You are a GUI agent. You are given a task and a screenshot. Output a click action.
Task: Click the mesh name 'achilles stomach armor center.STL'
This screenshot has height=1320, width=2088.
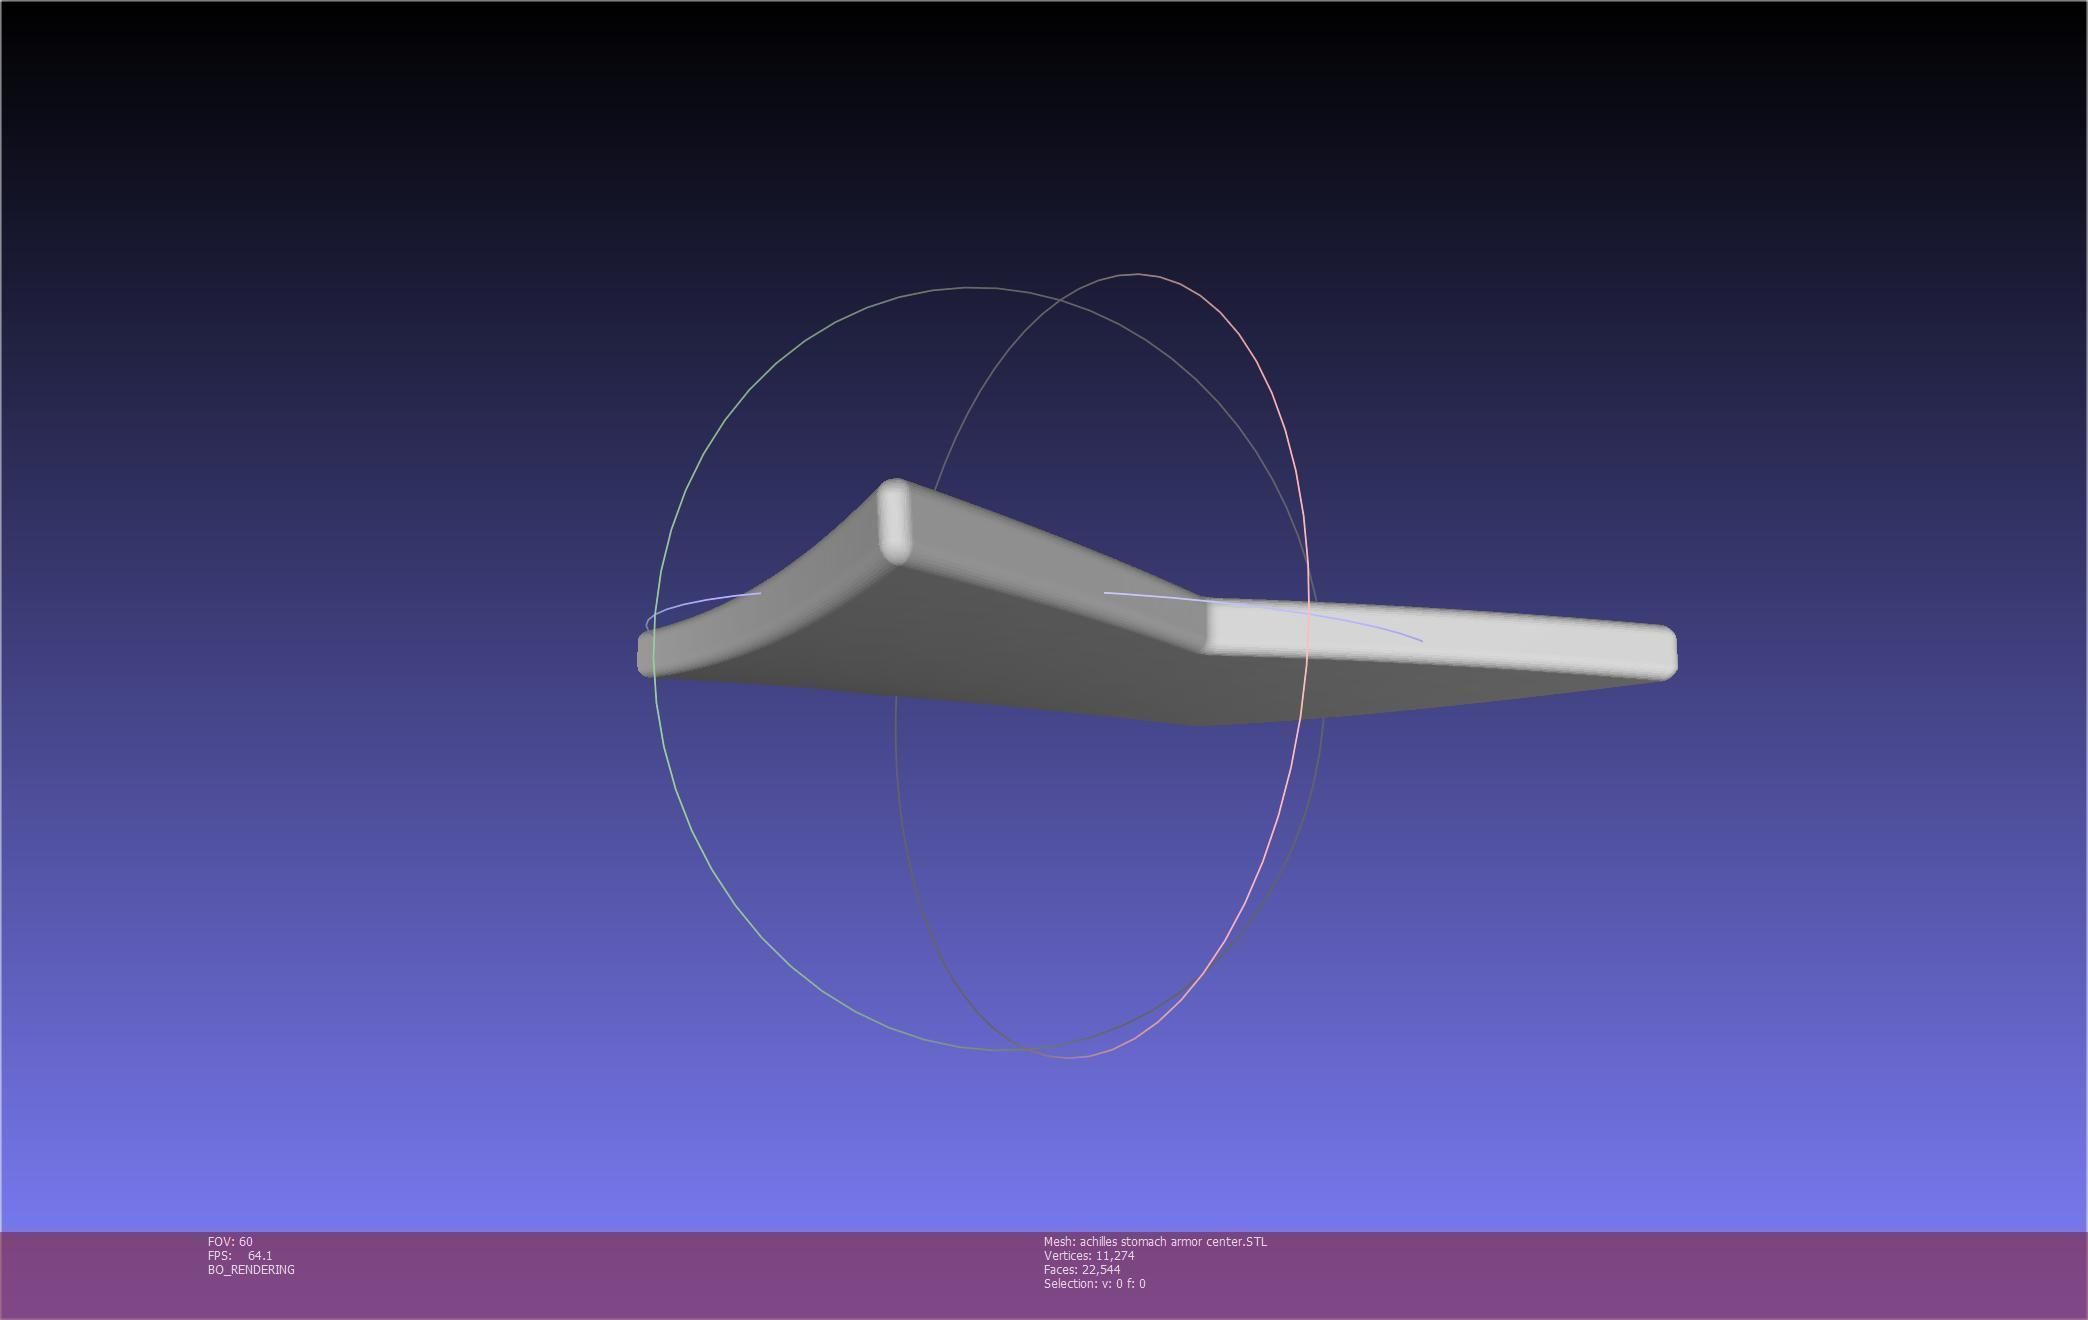click(x=1173, y=1241)
